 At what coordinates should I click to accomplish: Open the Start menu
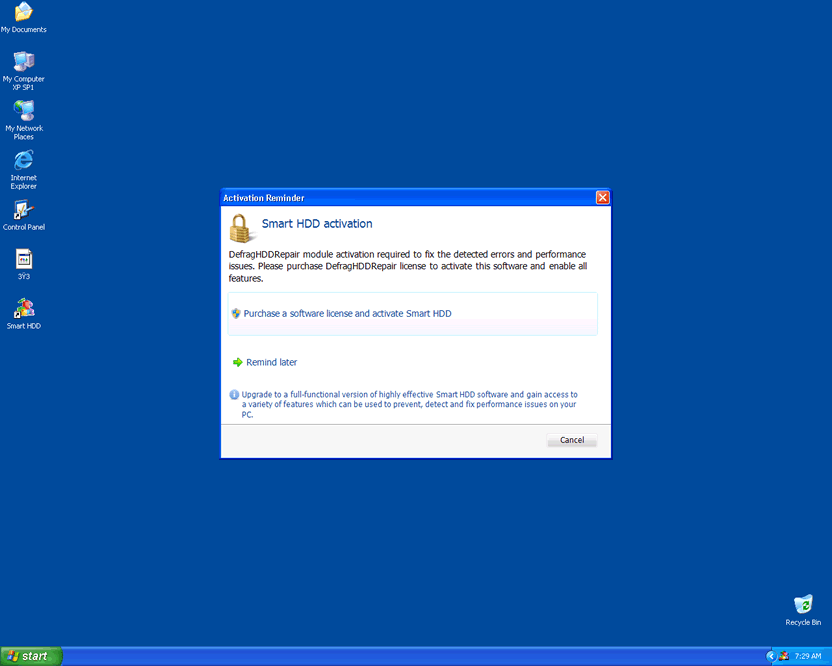tap(30, 656)
